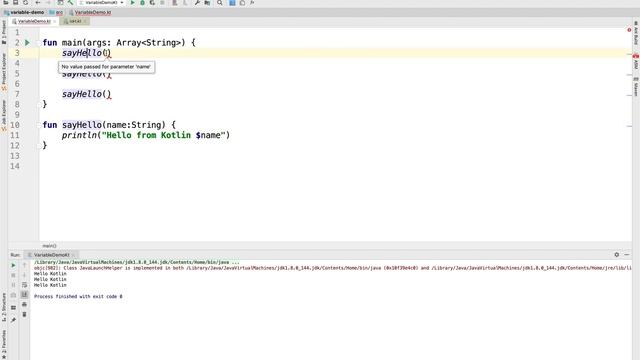
Task: Open the Ant Build tool window on the right stripe
Action: point(636,33)
